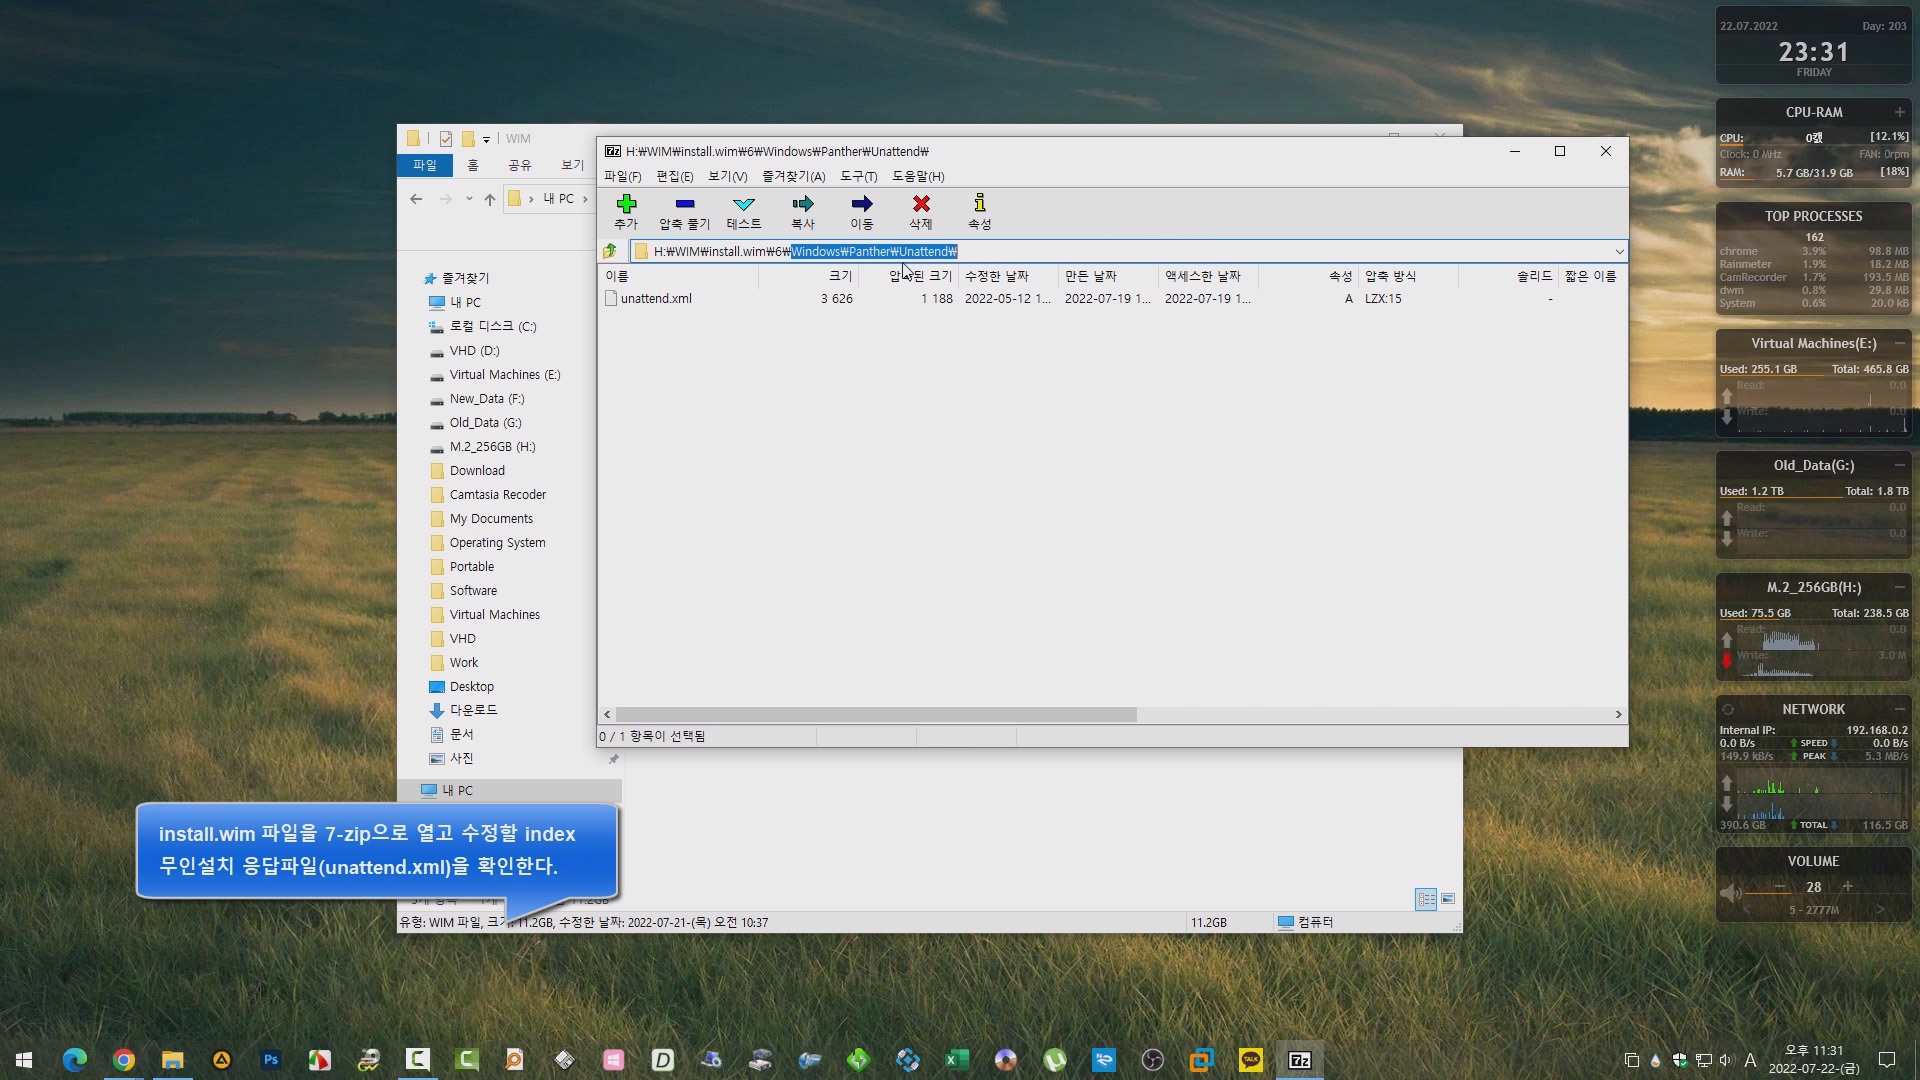Switch Explorer to the large icons view
This screenshot has width=1920, height=1080.
click(x=1448, y=899)
